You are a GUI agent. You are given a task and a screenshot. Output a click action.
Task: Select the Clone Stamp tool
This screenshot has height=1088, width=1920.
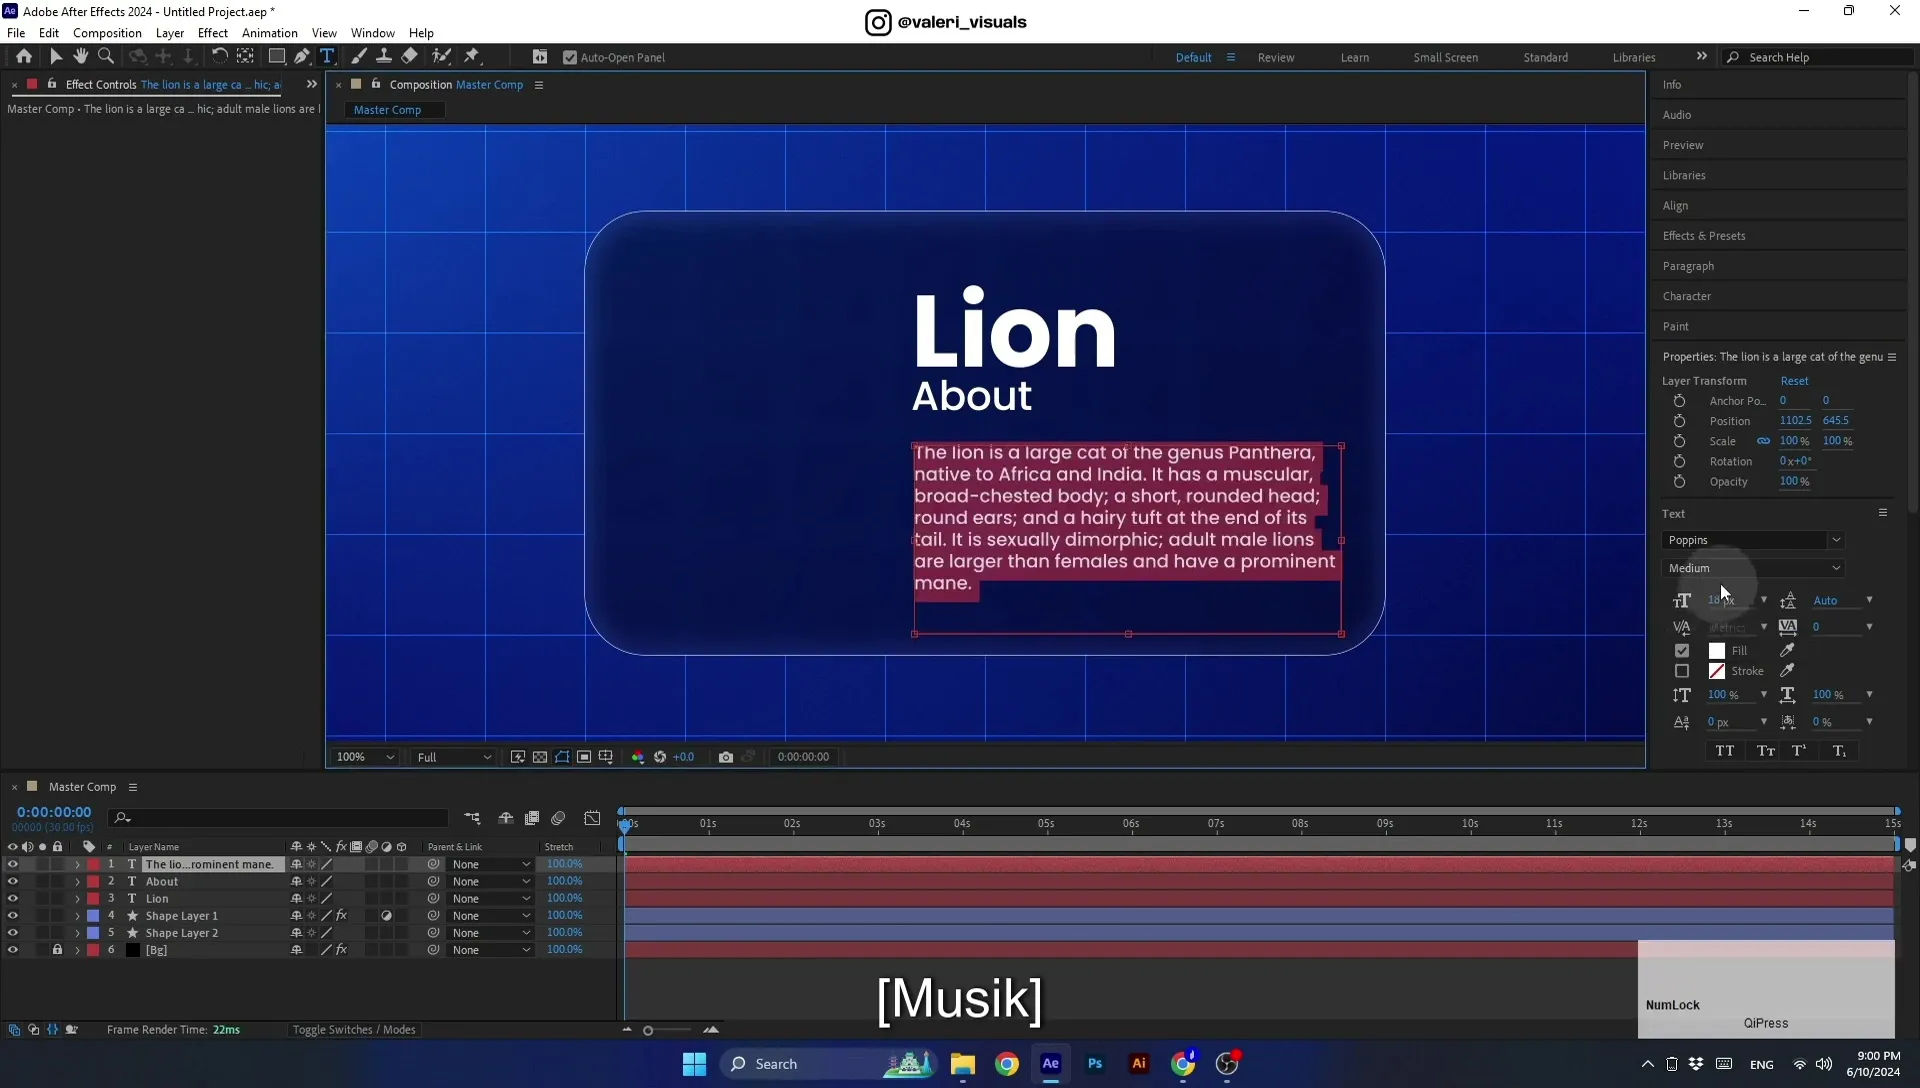(384, 57)
